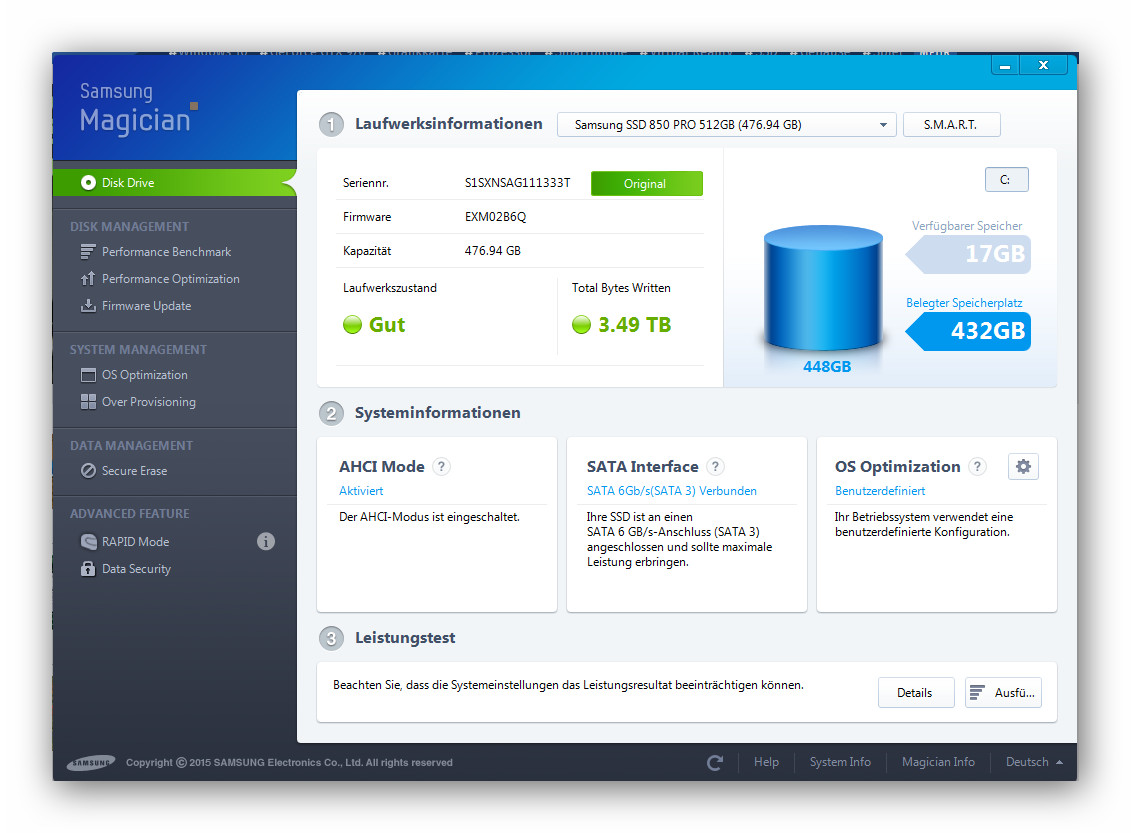Open OS Optimization in sidebar
Image resolution: width=1131 pixels, height=833 pixels.
(144, 375)
